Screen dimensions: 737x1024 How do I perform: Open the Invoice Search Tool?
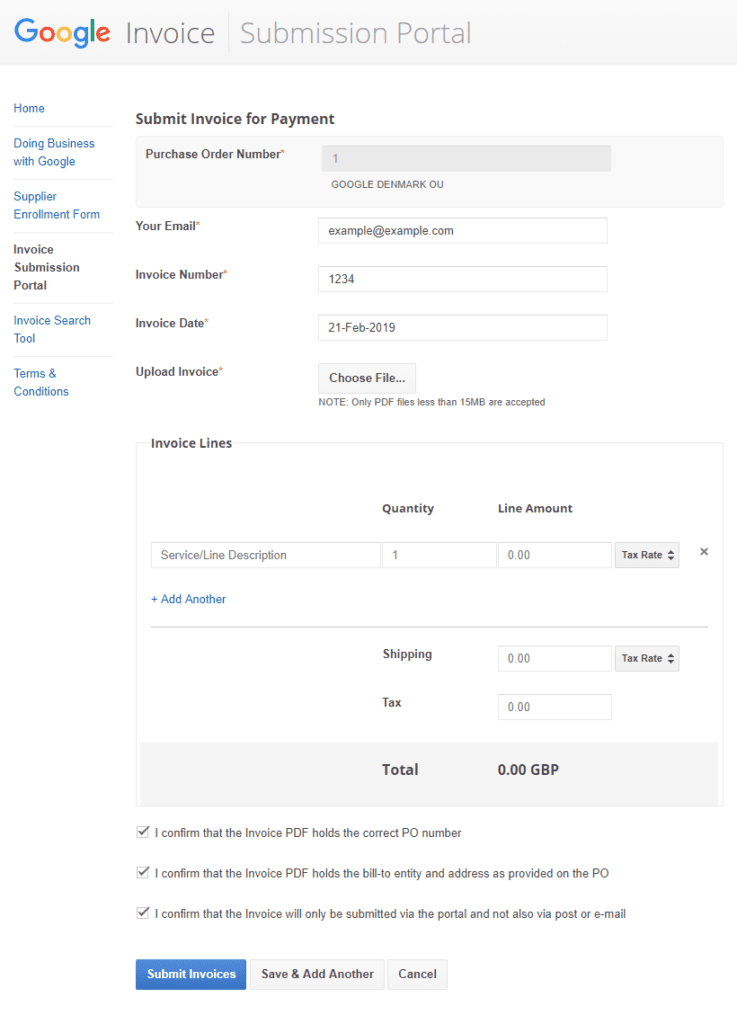(x=52, y=329)
